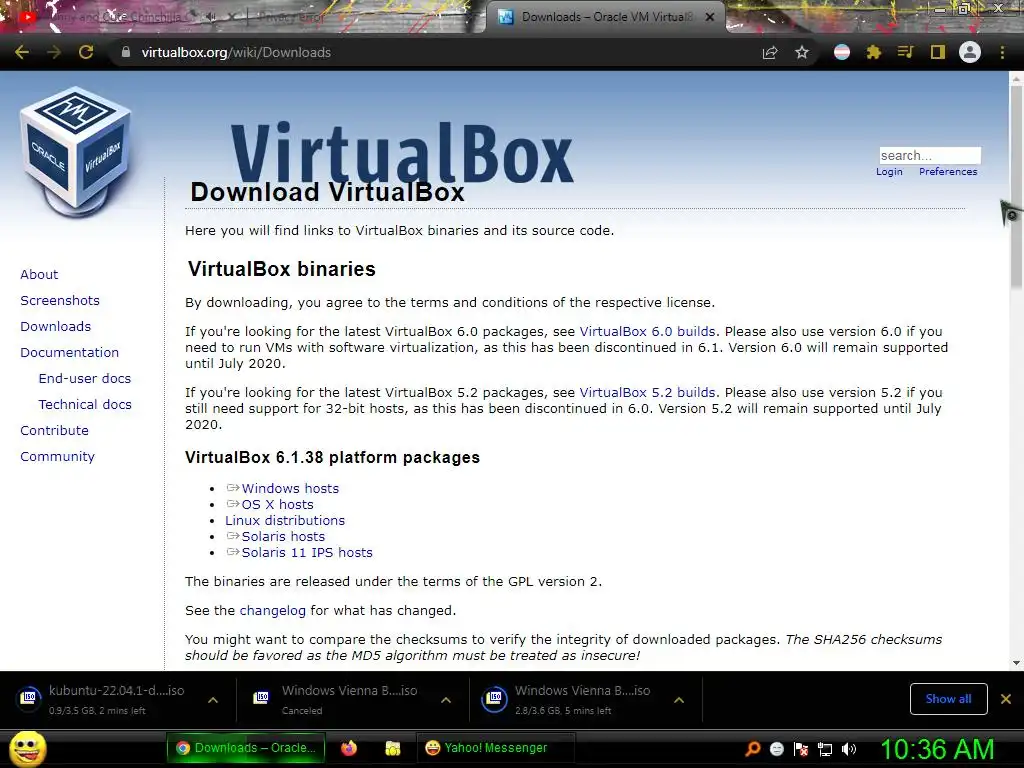Launch Firefox from the taskbar

pyautogui.click(x=349, y=748)
